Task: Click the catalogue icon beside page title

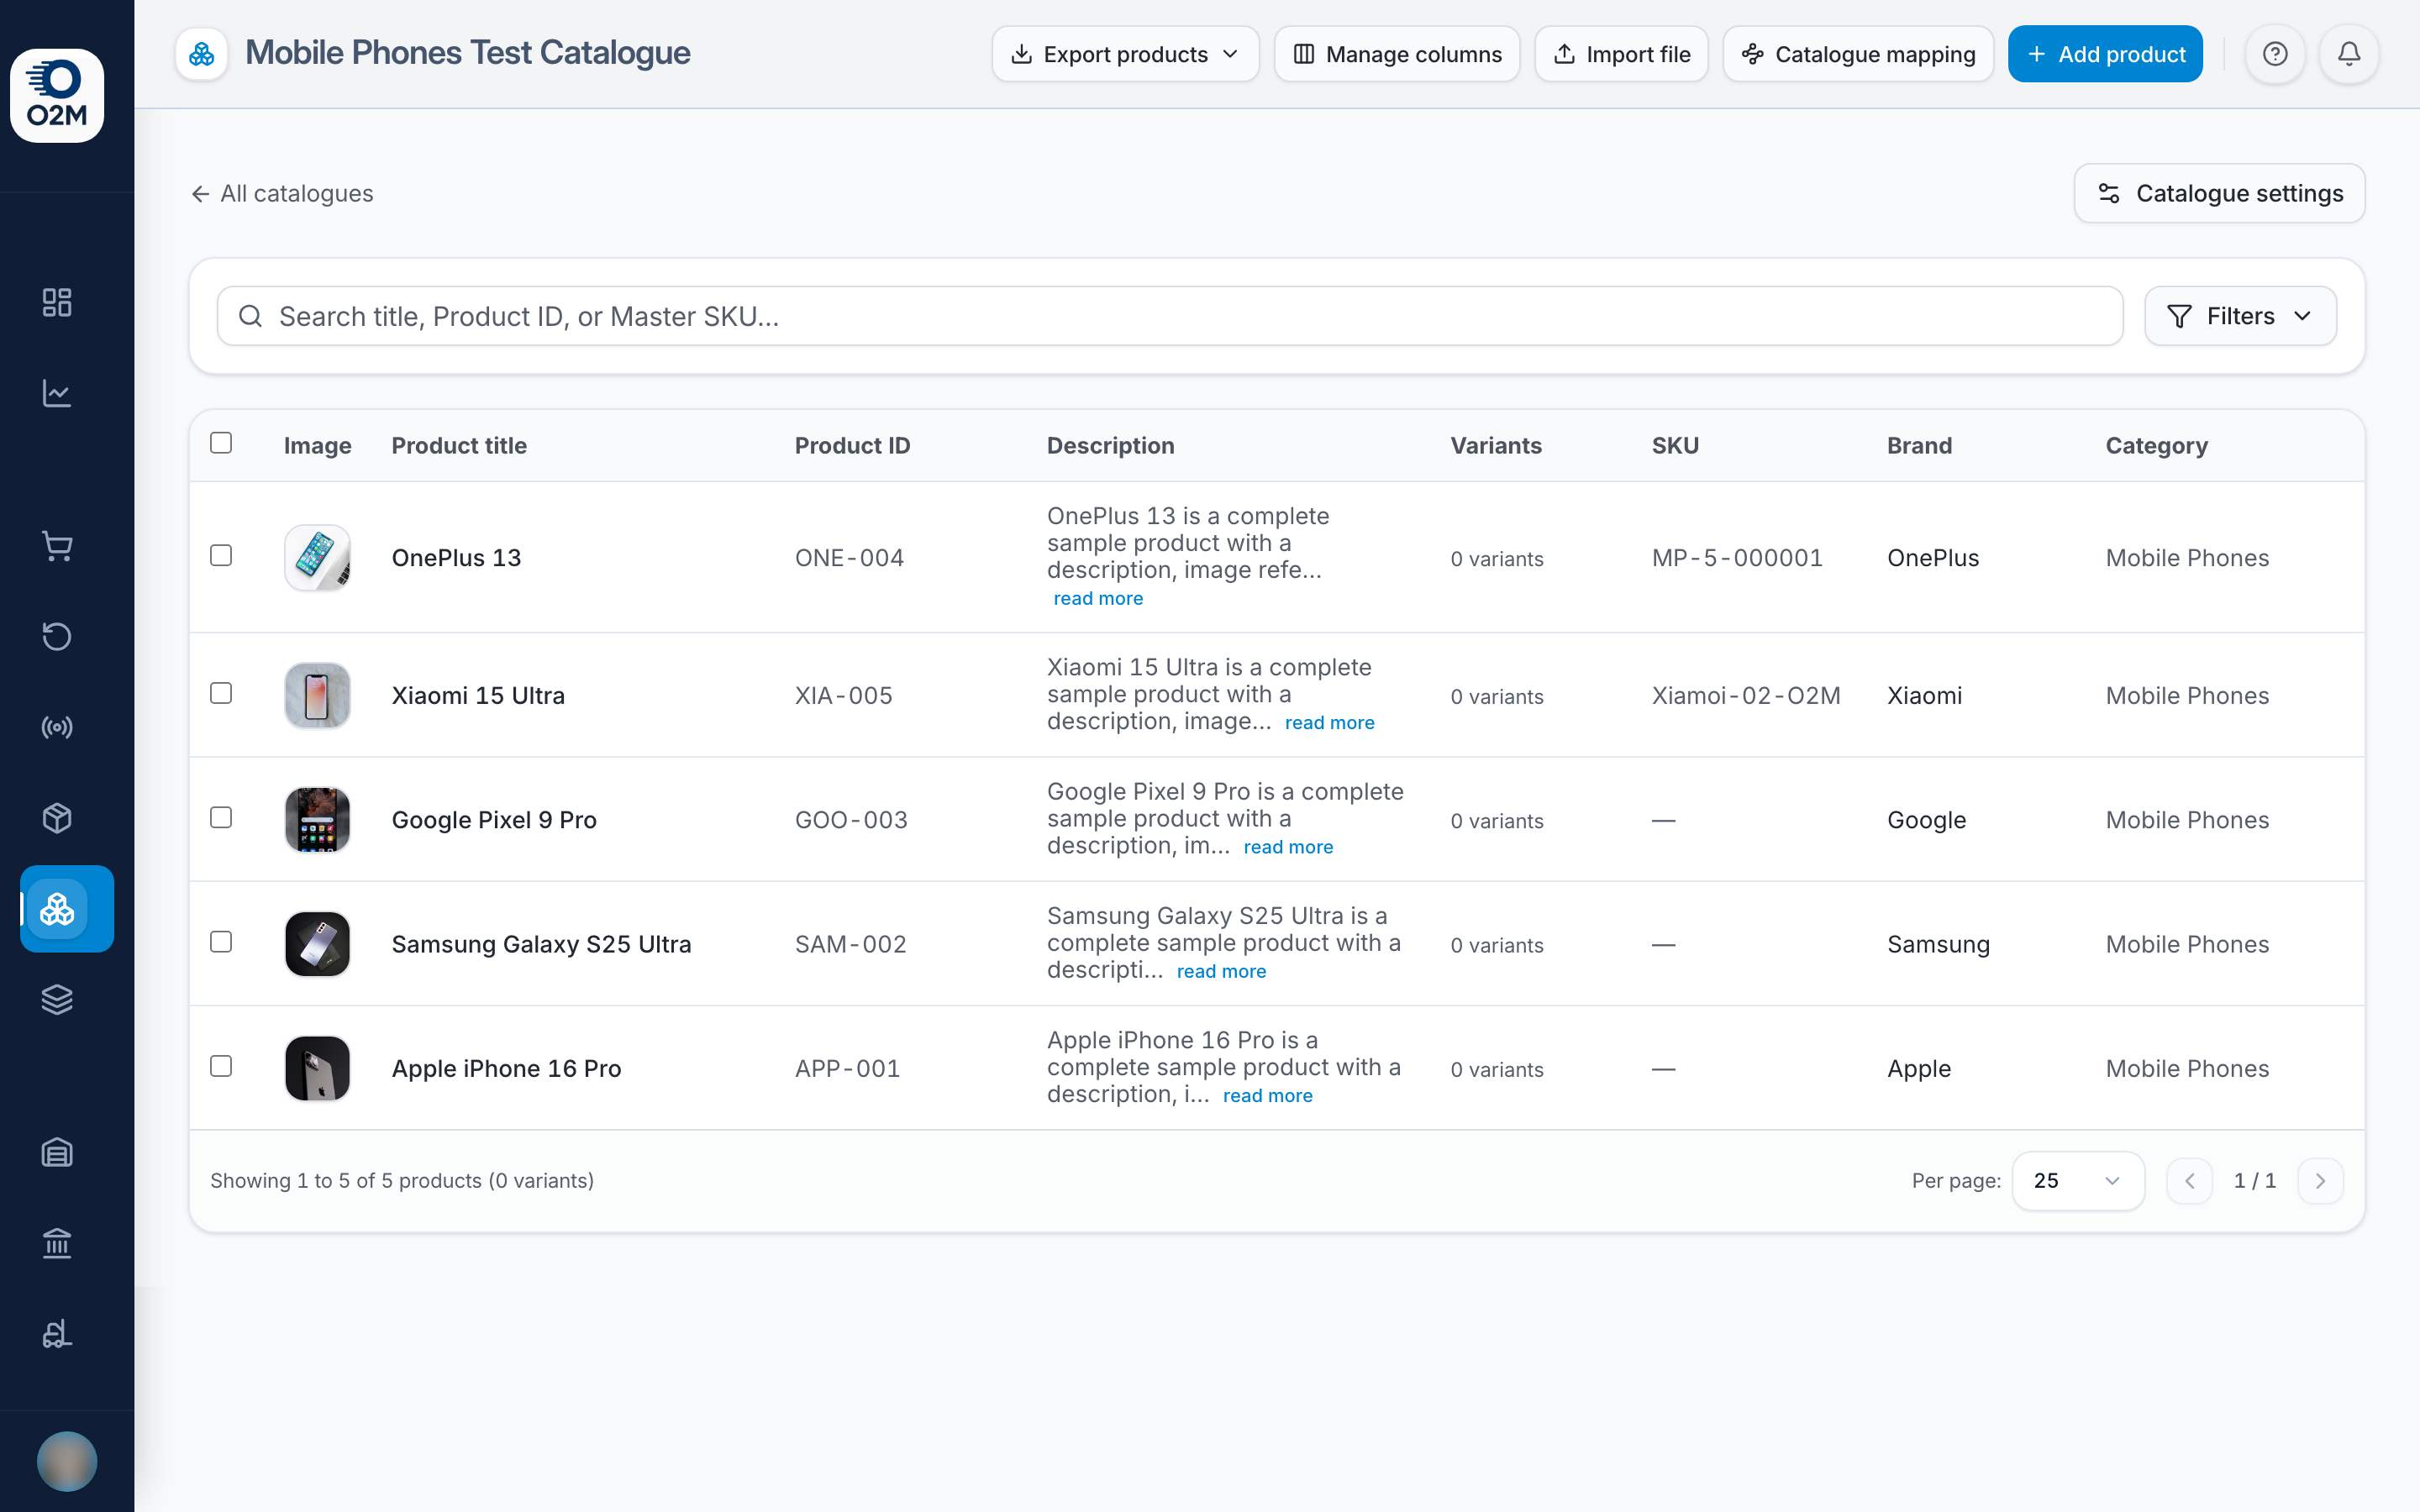Action: pyautogui.click(x=202, y=54)
